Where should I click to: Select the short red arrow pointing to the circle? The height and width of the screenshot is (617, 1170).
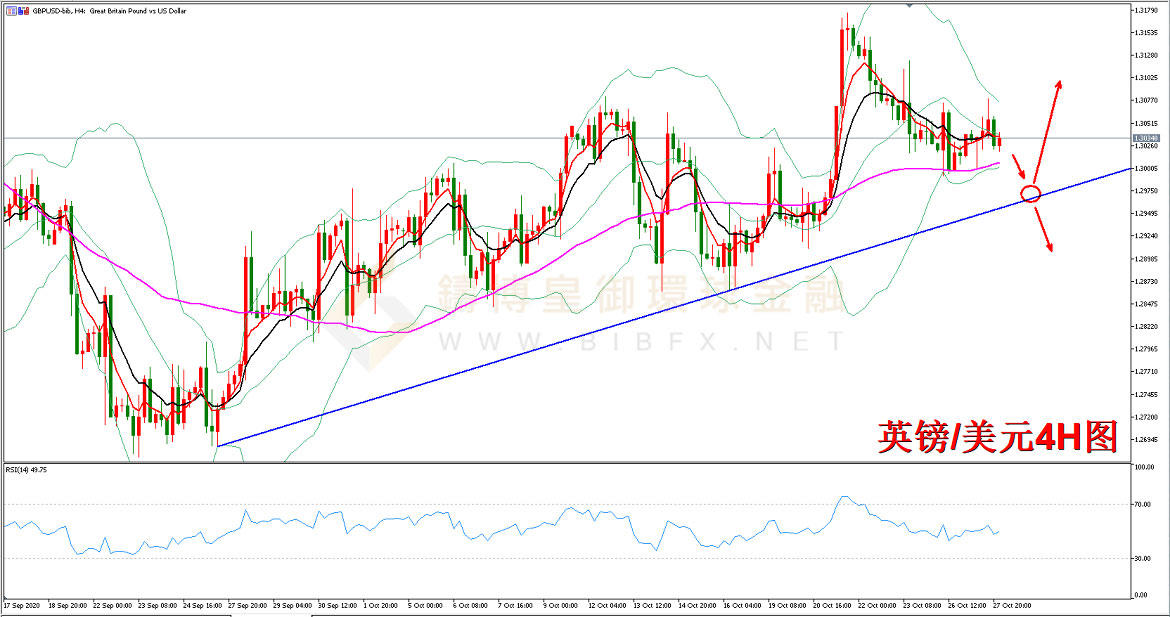pyautogui.click(x=1019, y=167)
